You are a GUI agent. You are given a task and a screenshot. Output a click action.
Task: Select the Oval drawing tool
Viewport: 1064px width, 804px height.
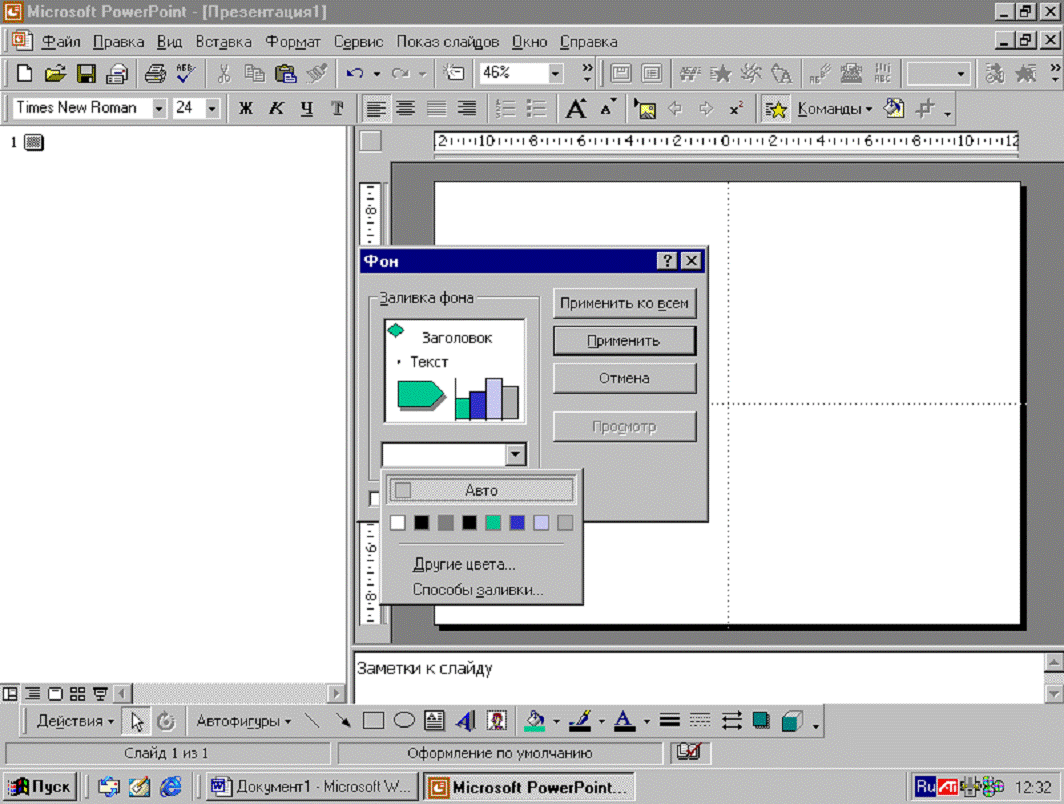(x=404, y=720)
